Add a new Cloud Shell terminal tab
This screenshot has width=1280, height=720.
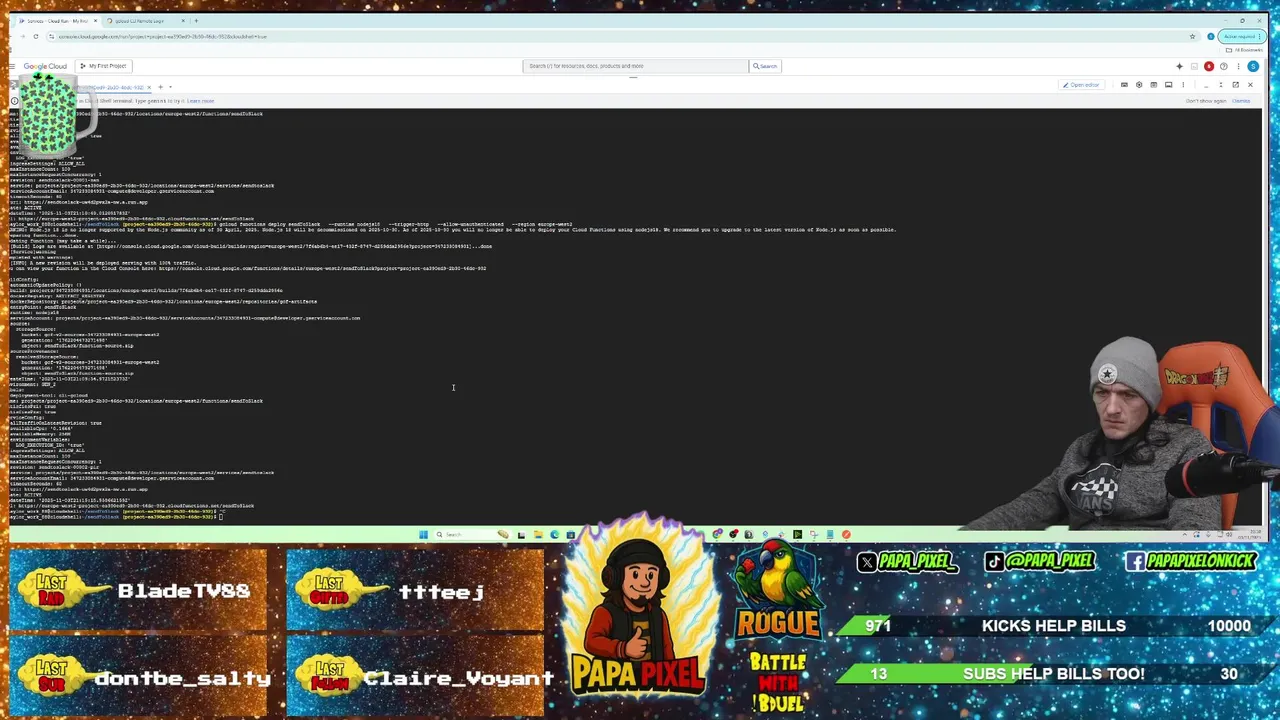pyautogui.click(x=160, y=87)
